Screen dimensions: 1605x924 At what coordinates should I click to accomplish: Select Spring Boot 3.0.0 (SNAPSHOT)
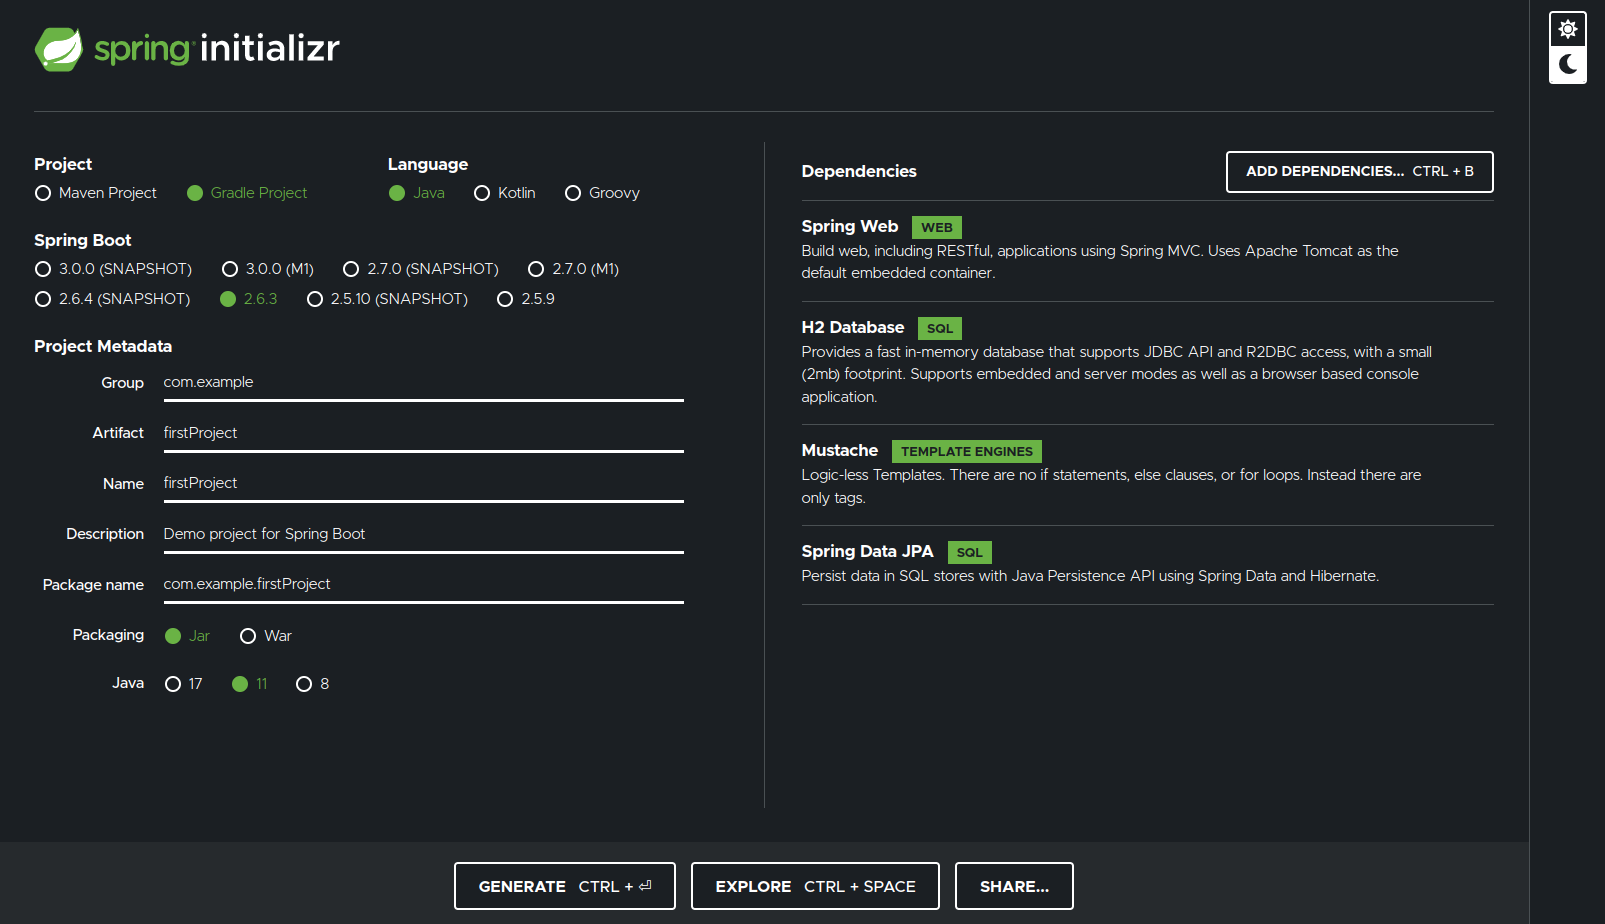pos(113,269)
